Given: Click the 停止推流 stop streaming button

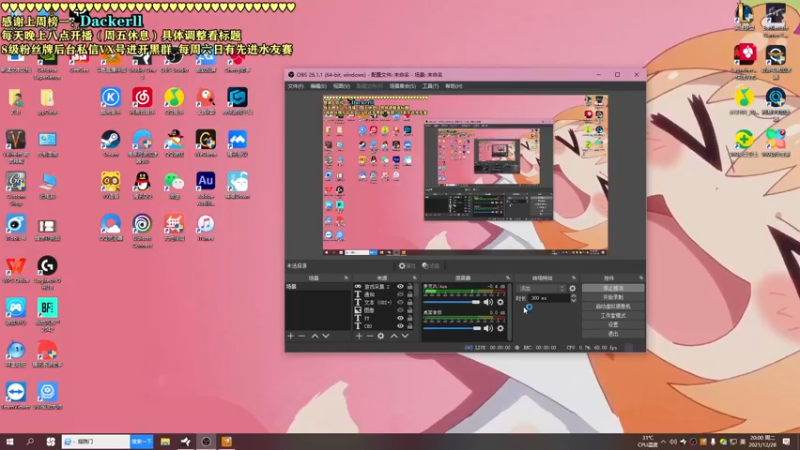Looking at the screenshot, I should point(613,288).
